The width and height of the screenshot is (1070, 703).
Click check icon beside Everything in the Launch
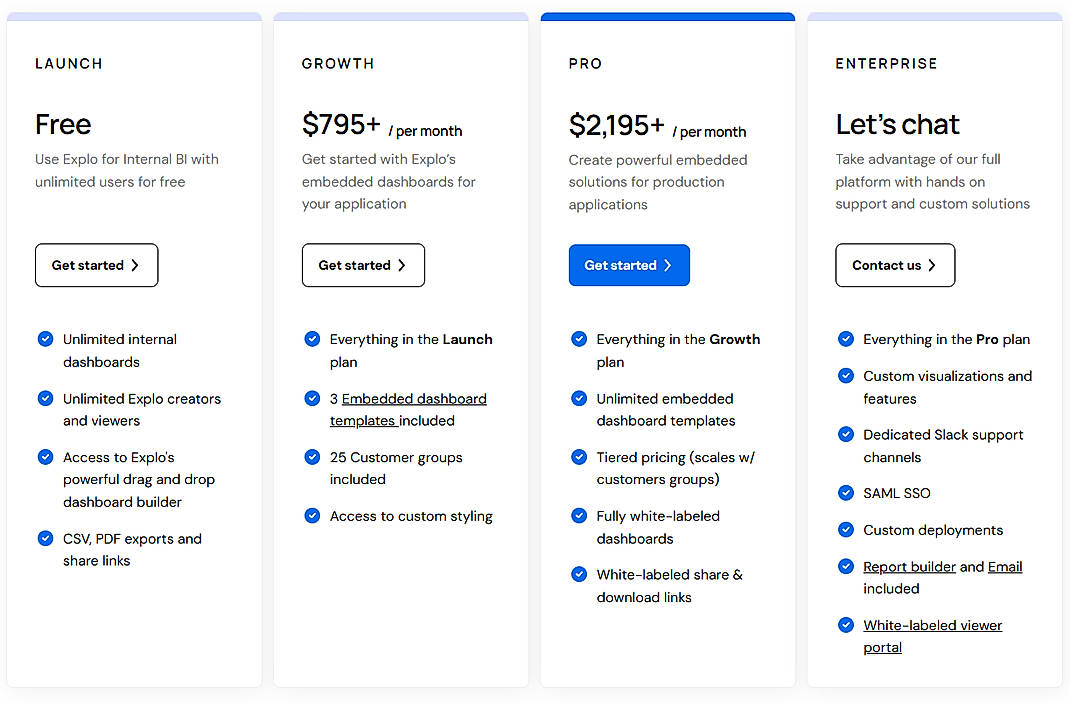tap(313, 339)
